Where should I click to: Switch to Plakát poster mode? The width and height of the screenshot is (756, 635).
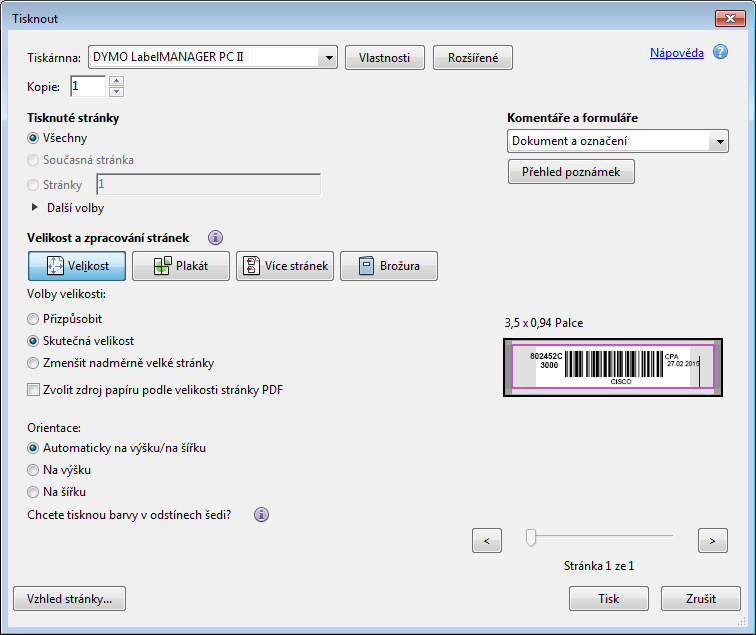coord(181,266)
